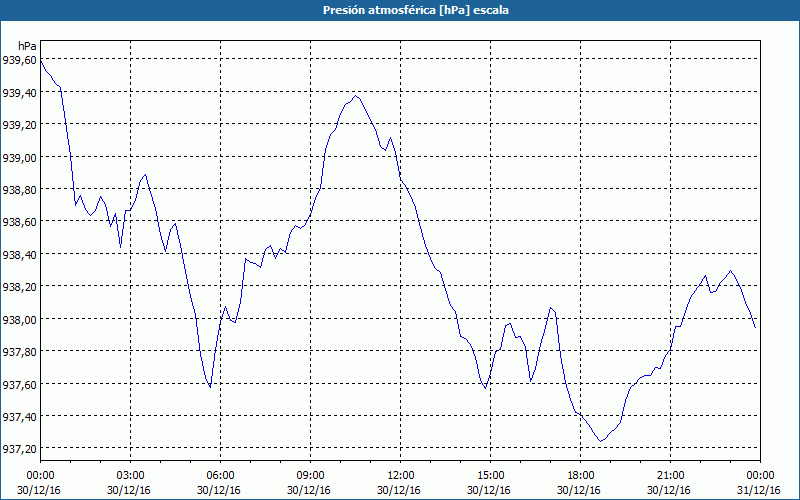Viewport: 800px width, 500px height.
Task: Click the 939,00 y-axis value
Action: pyautogui.click(x=19, y=157)
